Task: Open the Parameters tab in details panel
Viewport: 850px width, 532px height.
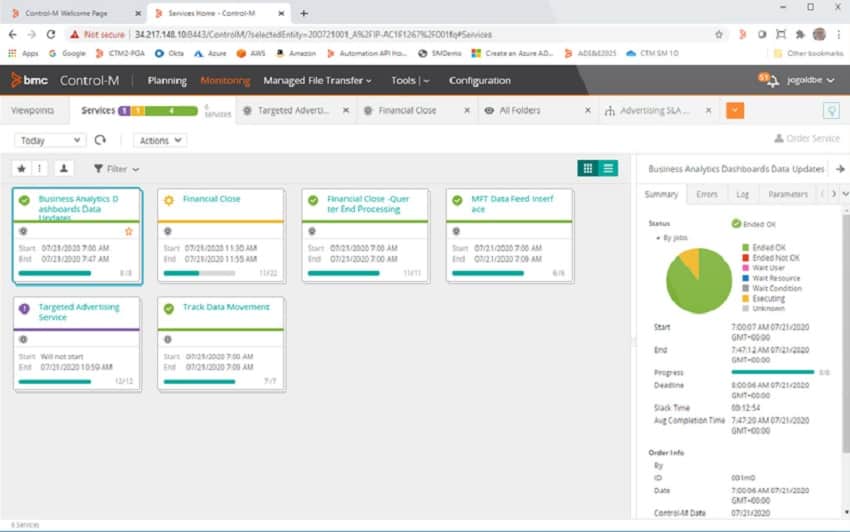Action: tap(788, 194)
